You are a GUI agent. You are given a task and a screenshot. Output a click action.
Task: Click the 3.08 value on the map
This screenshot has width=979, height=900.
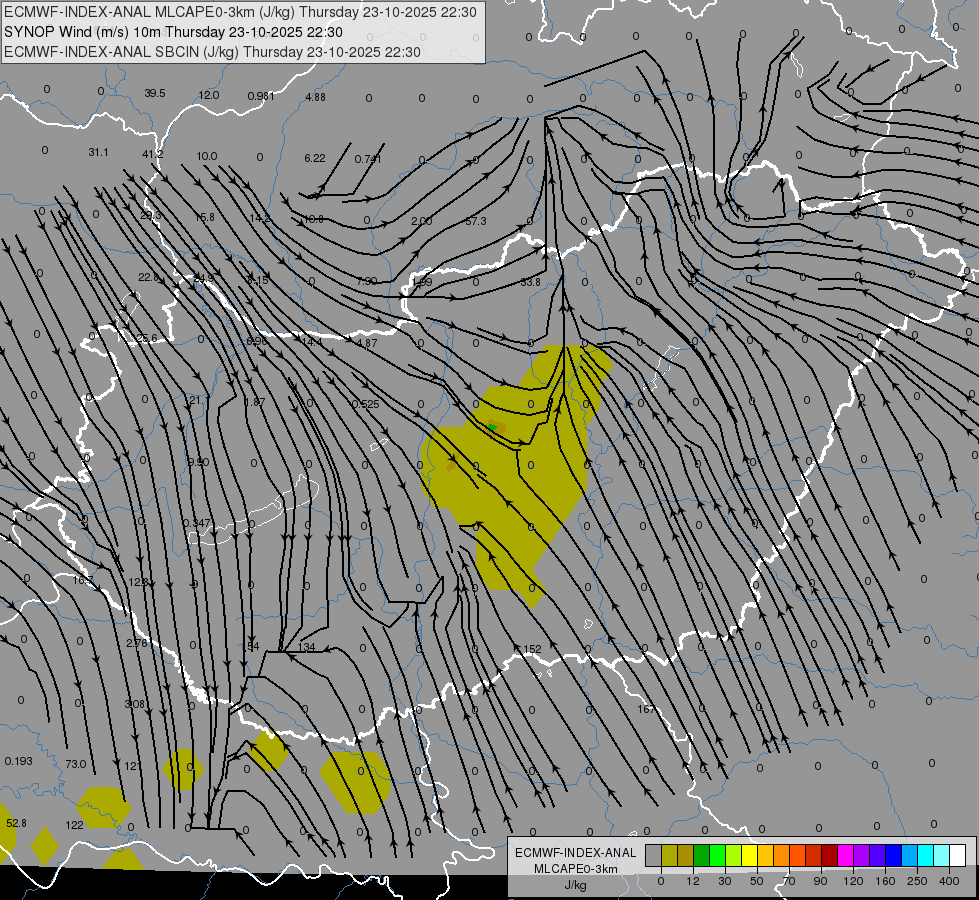coord(135,704)
